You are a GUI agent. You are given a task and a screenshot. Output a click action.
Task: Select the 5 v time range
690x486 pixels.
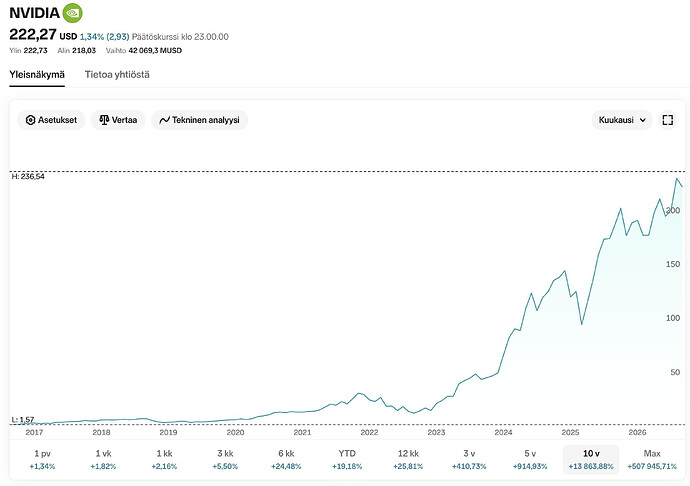tap(530, 459)
